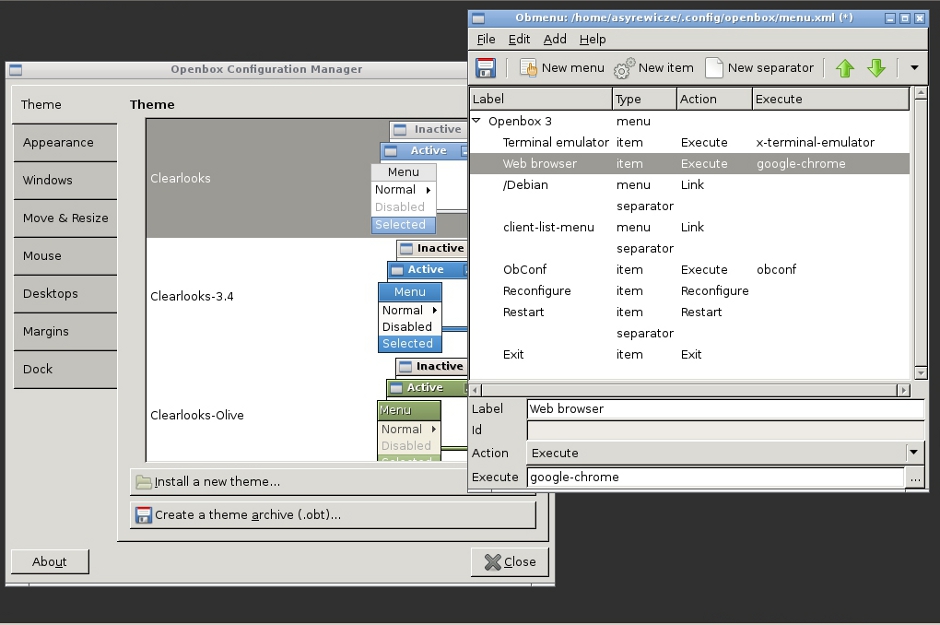
Task: Open the Windows tab
Action: pyautogui.click(x=65, y=180)
